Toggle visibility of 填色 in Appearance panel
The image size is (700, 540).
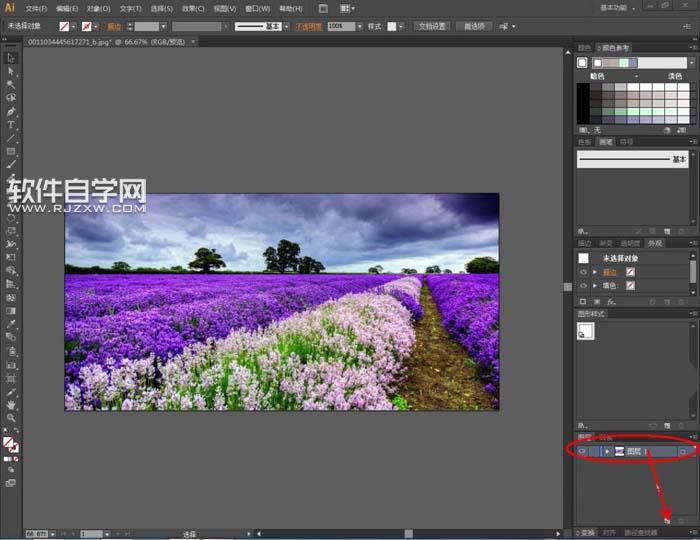point(583,286)
